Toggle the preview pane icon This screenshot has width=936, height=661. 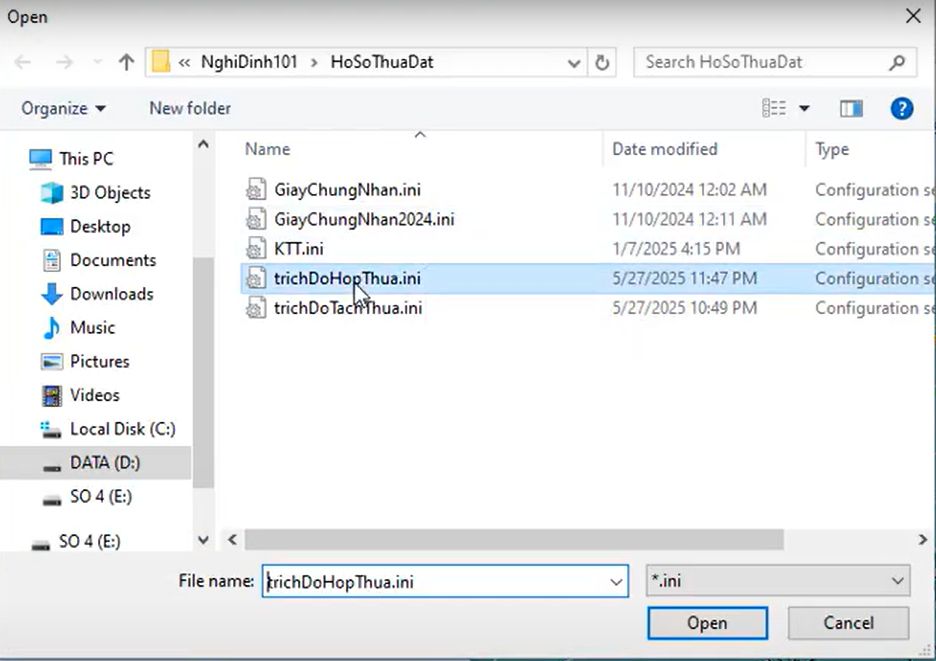point(851,108)
